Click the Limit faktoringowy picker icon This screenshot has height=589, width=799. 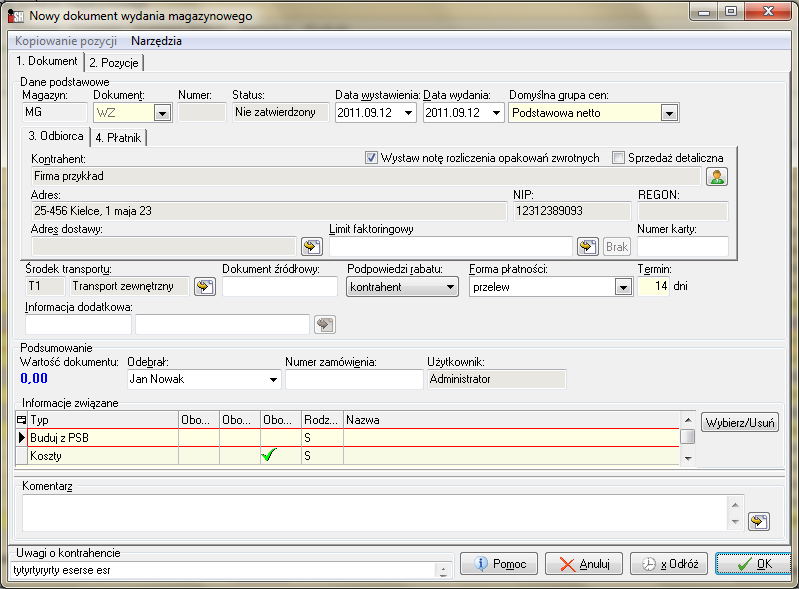tap(588, 247)
